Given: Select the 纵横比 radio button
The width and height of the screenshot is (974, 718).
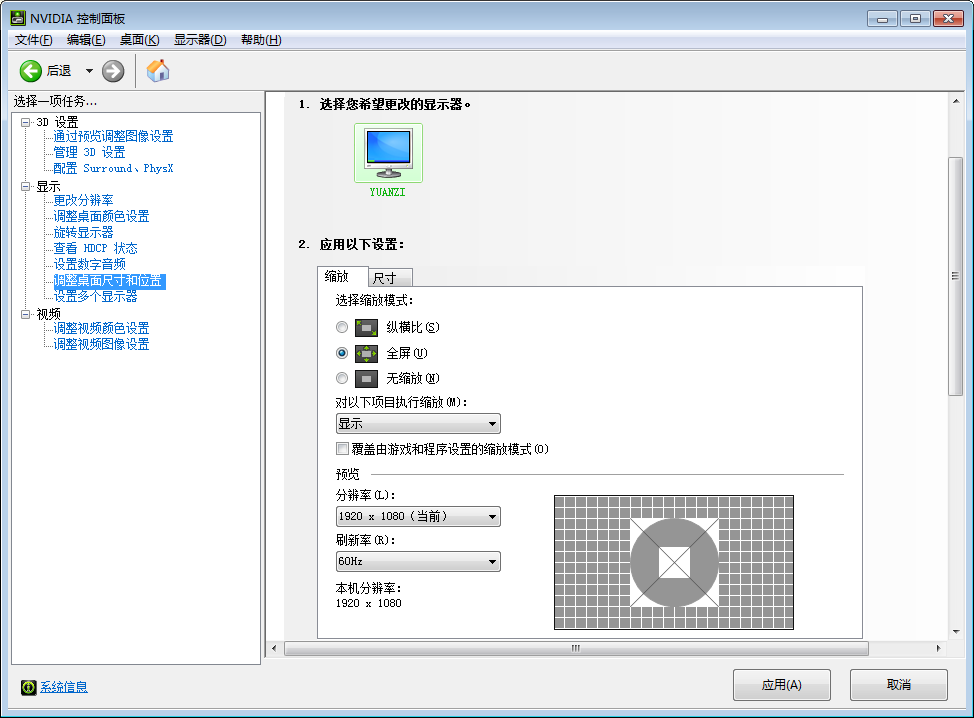Looking at the screenshot, I should (x=342, y=327).
